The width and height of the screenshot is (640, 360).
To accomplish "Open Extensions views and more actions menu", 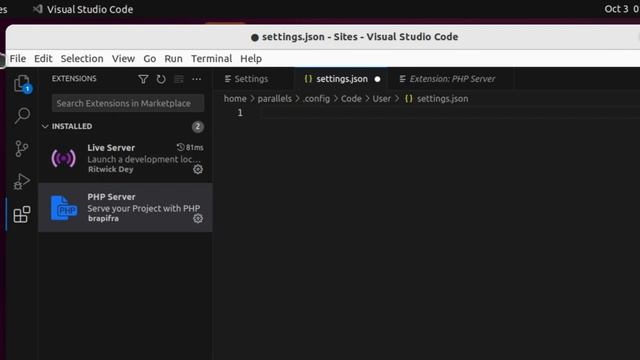I will (x=197, y=79).
